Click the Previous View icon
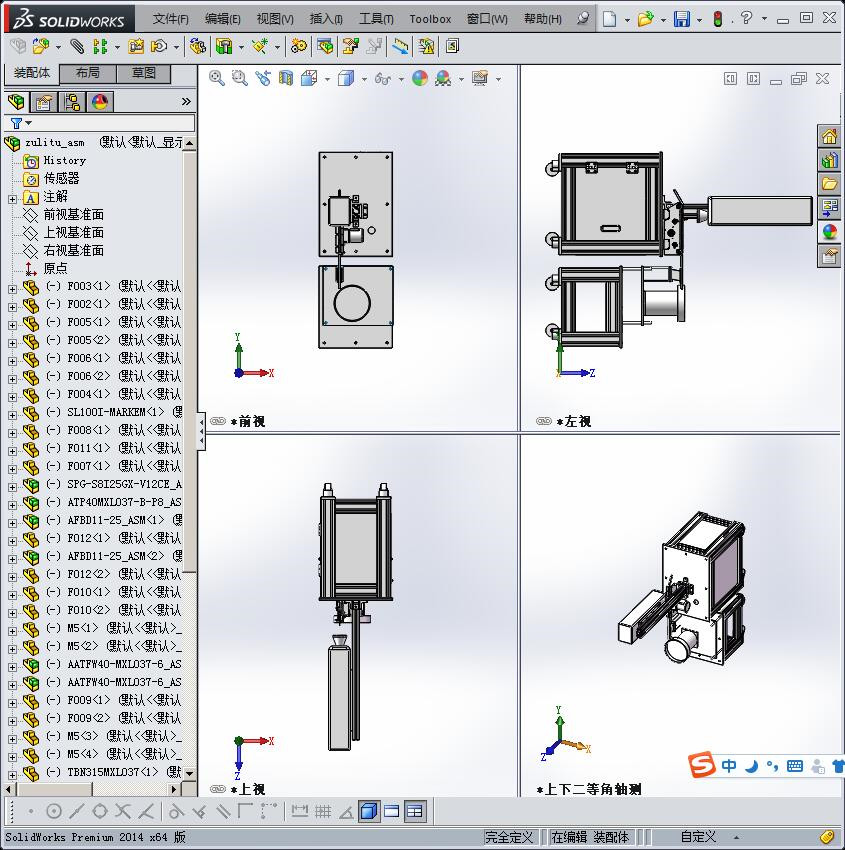Viewport: 845px width, 850px height. pos(263,79)
